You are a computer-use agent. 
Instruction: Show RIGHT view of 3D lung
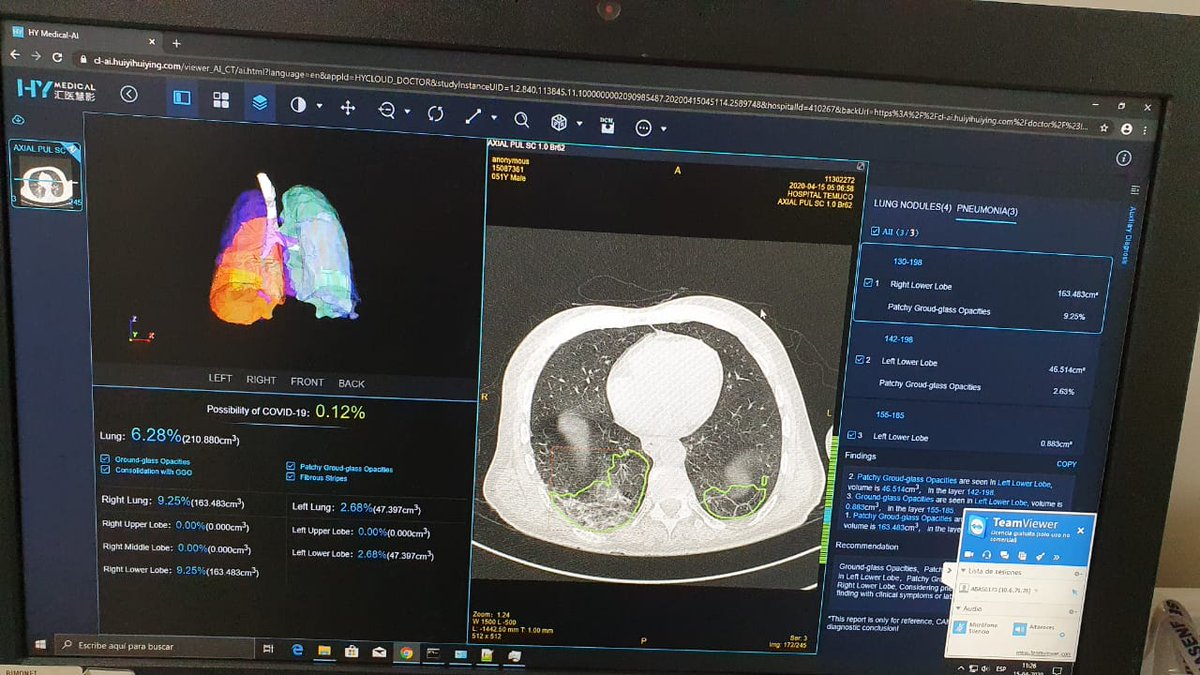pos(261,380)
